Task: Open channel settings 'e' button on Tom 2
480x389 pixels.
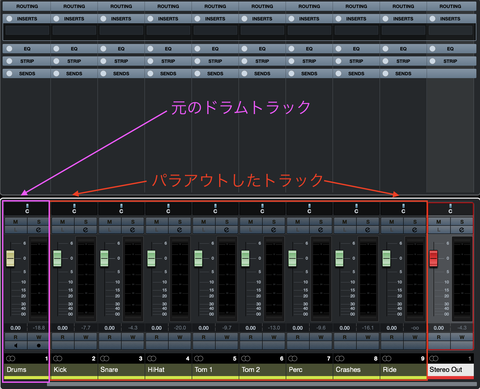Action: click(273, 230)
